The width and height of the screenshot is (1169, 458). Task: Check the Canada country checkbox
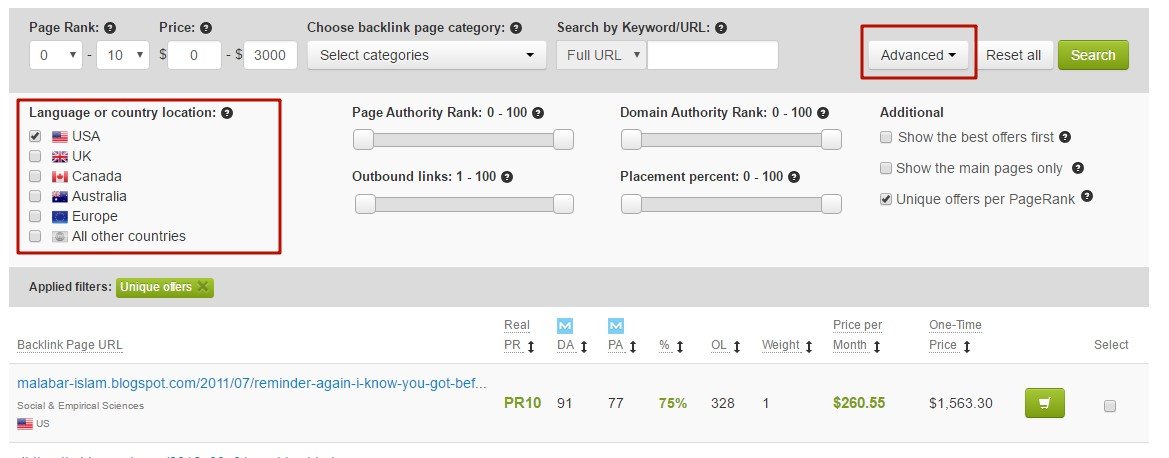(35, 177)
